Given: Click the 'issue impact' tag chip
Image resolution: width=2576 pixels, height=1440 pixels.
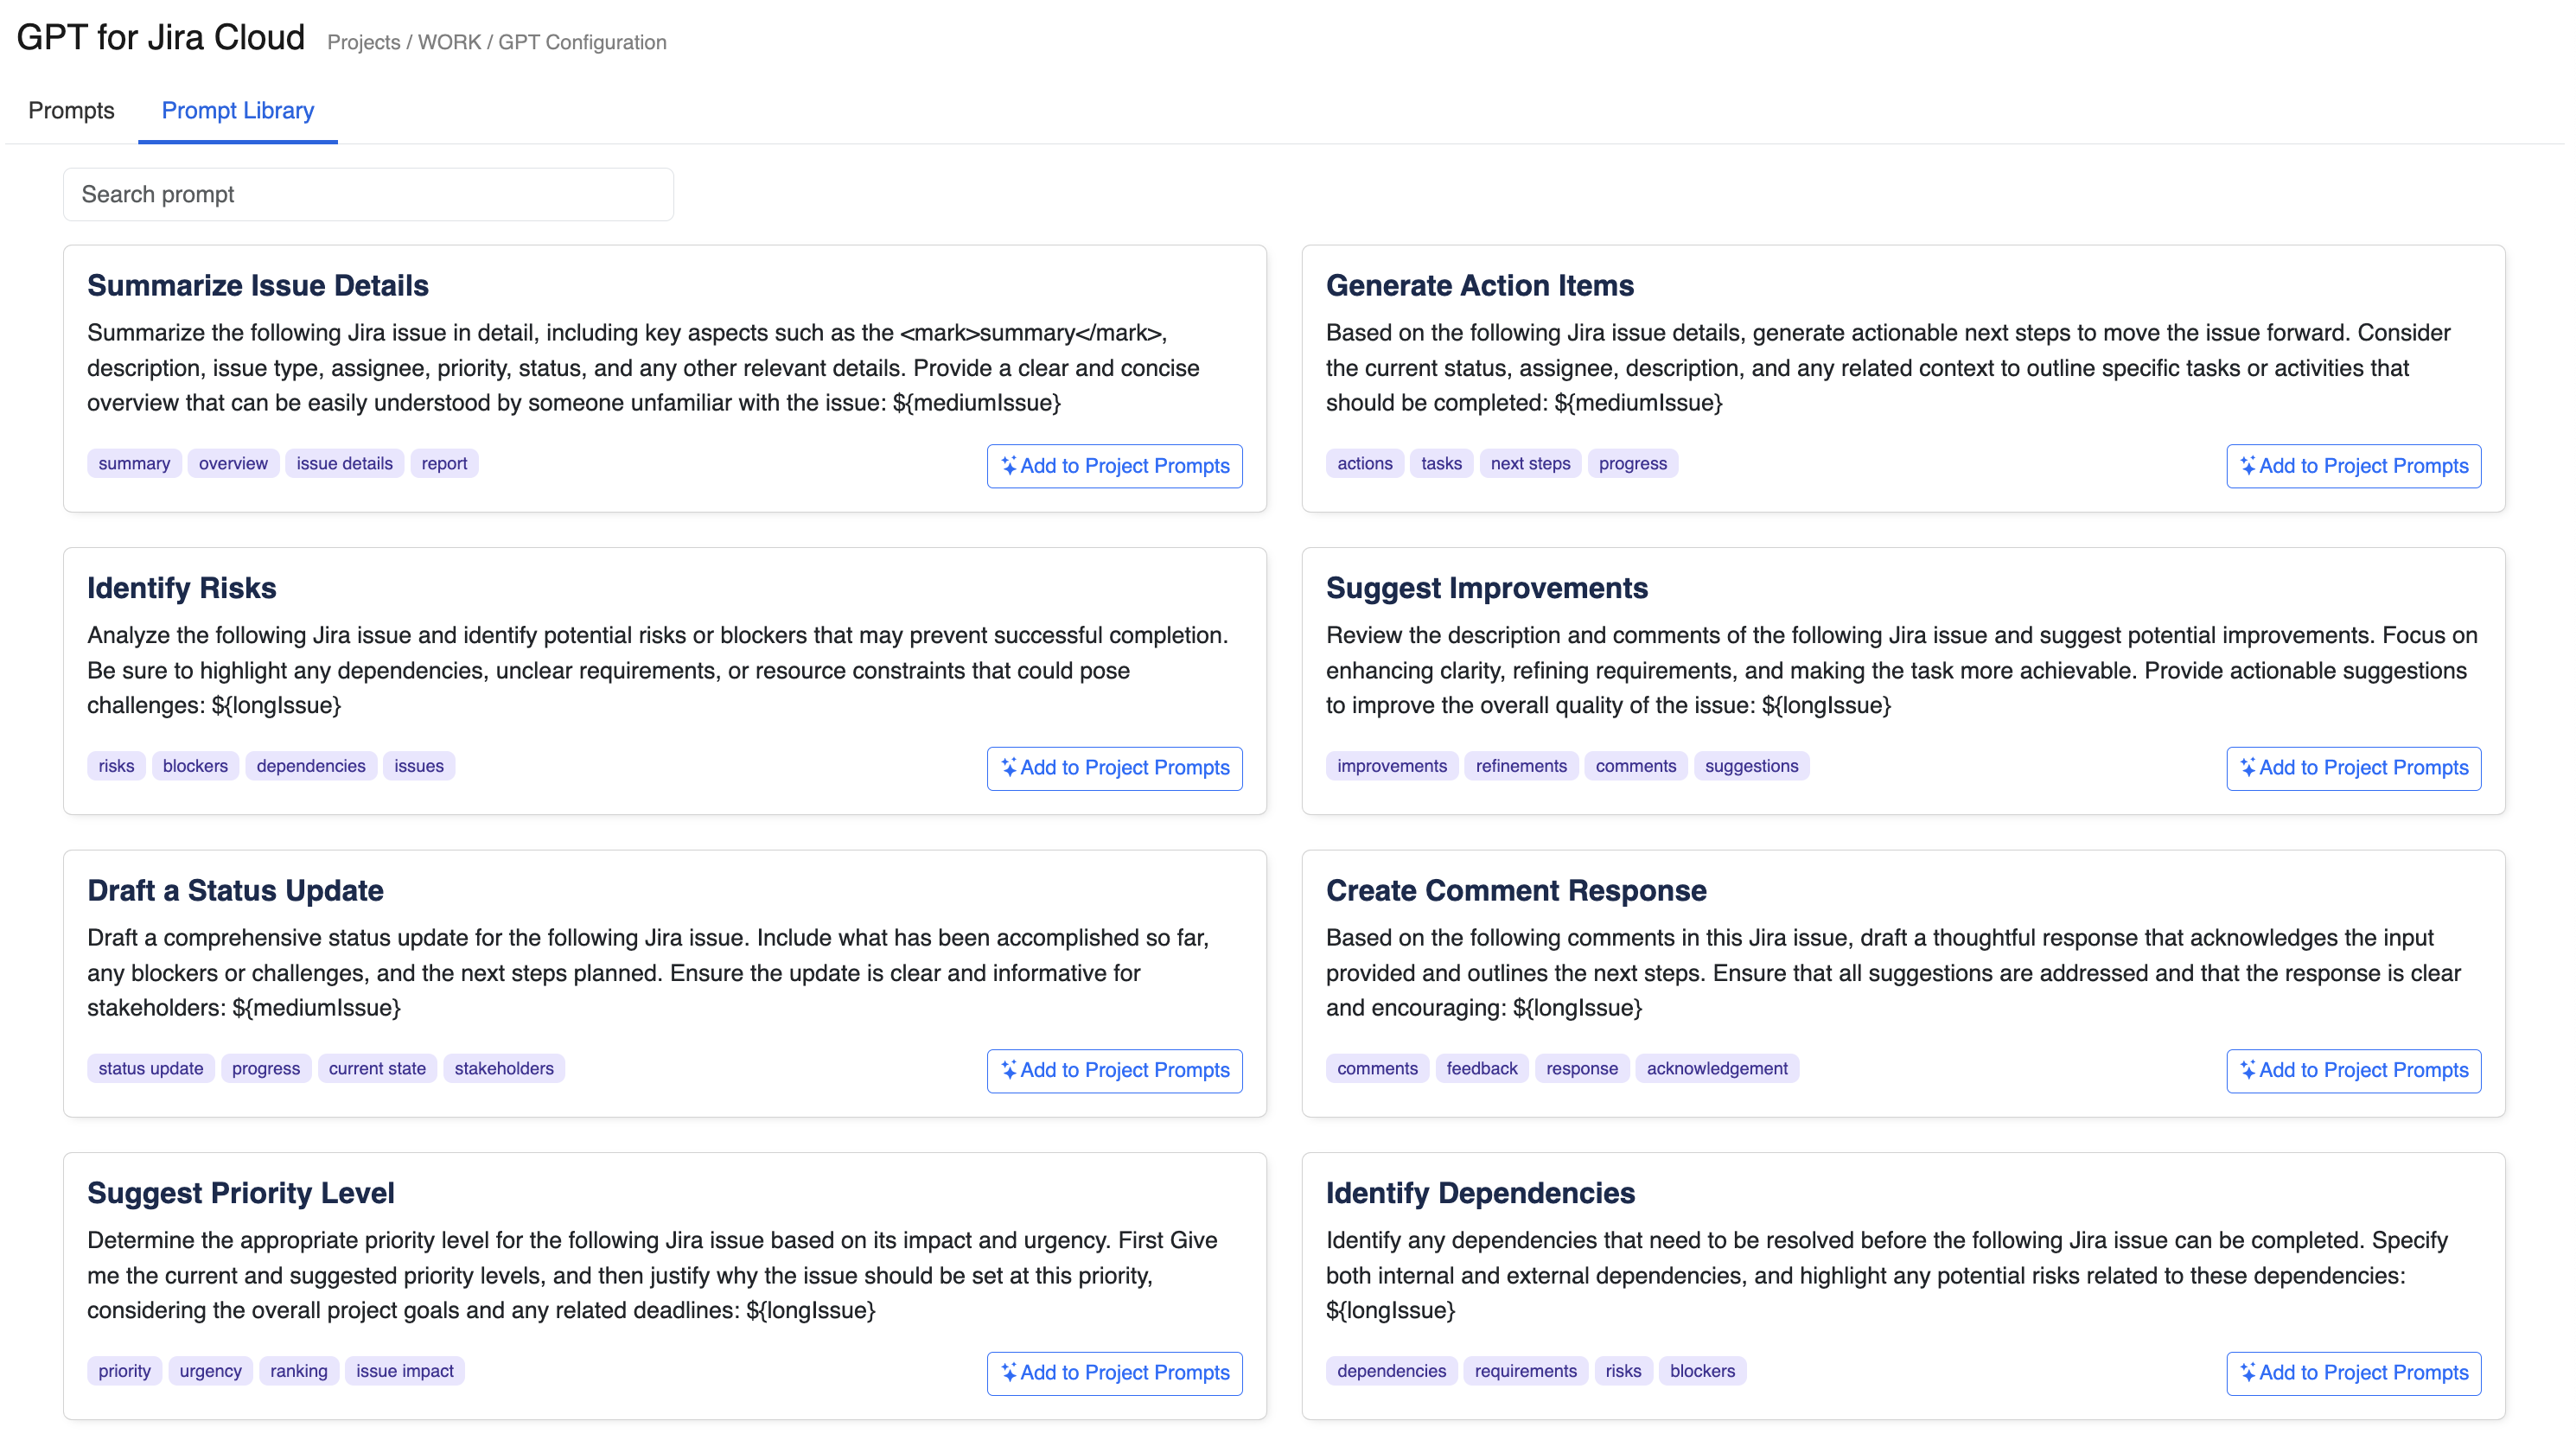Looking at the screenshot, I should 404,1370.
